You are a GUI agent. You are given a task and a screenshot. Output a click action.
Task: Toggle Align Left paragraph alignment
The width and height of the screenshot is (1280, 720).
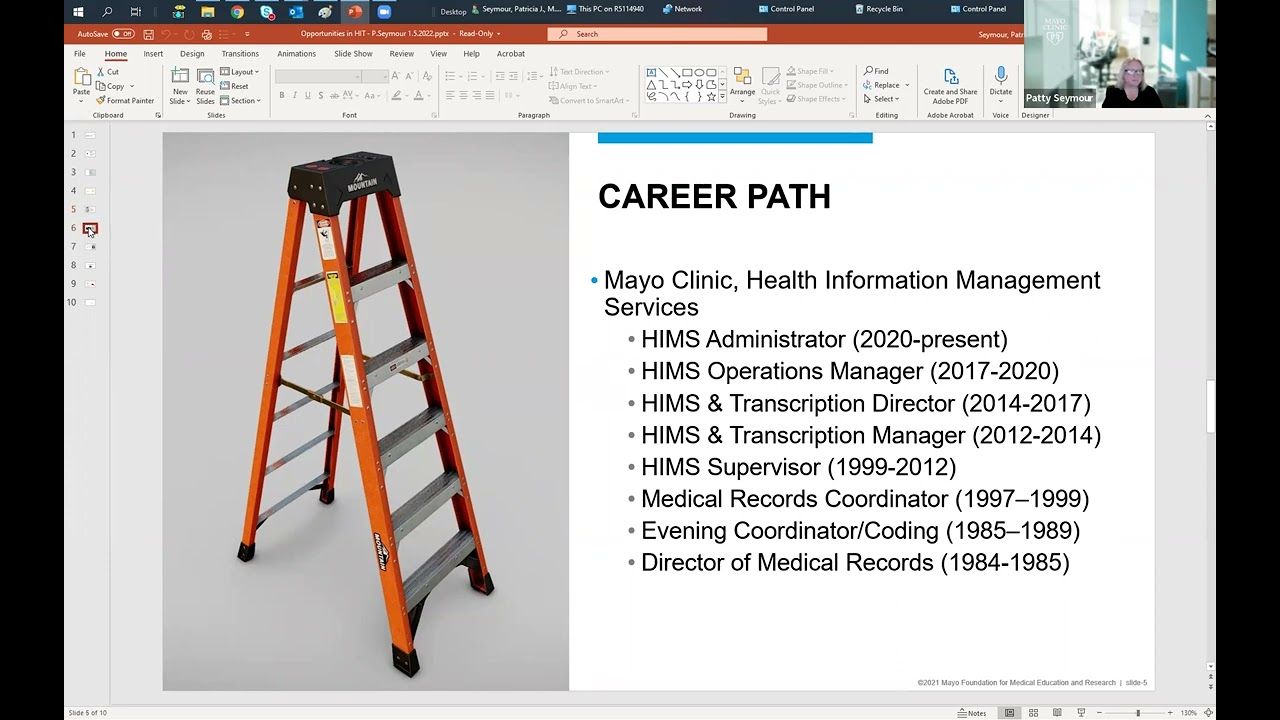(x=449, y=95)
